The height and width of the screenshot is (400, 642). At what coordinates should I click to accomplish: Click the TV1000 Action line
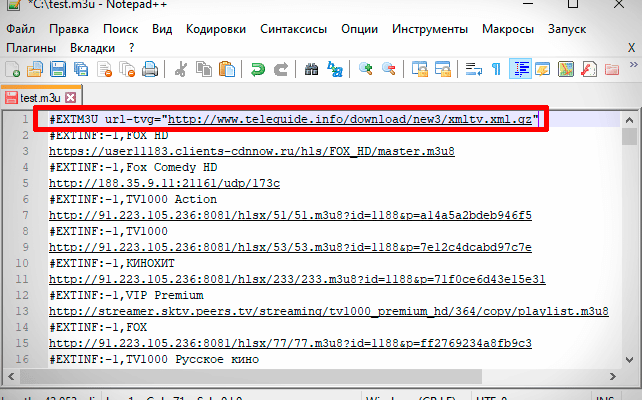(x=133, y=199)
